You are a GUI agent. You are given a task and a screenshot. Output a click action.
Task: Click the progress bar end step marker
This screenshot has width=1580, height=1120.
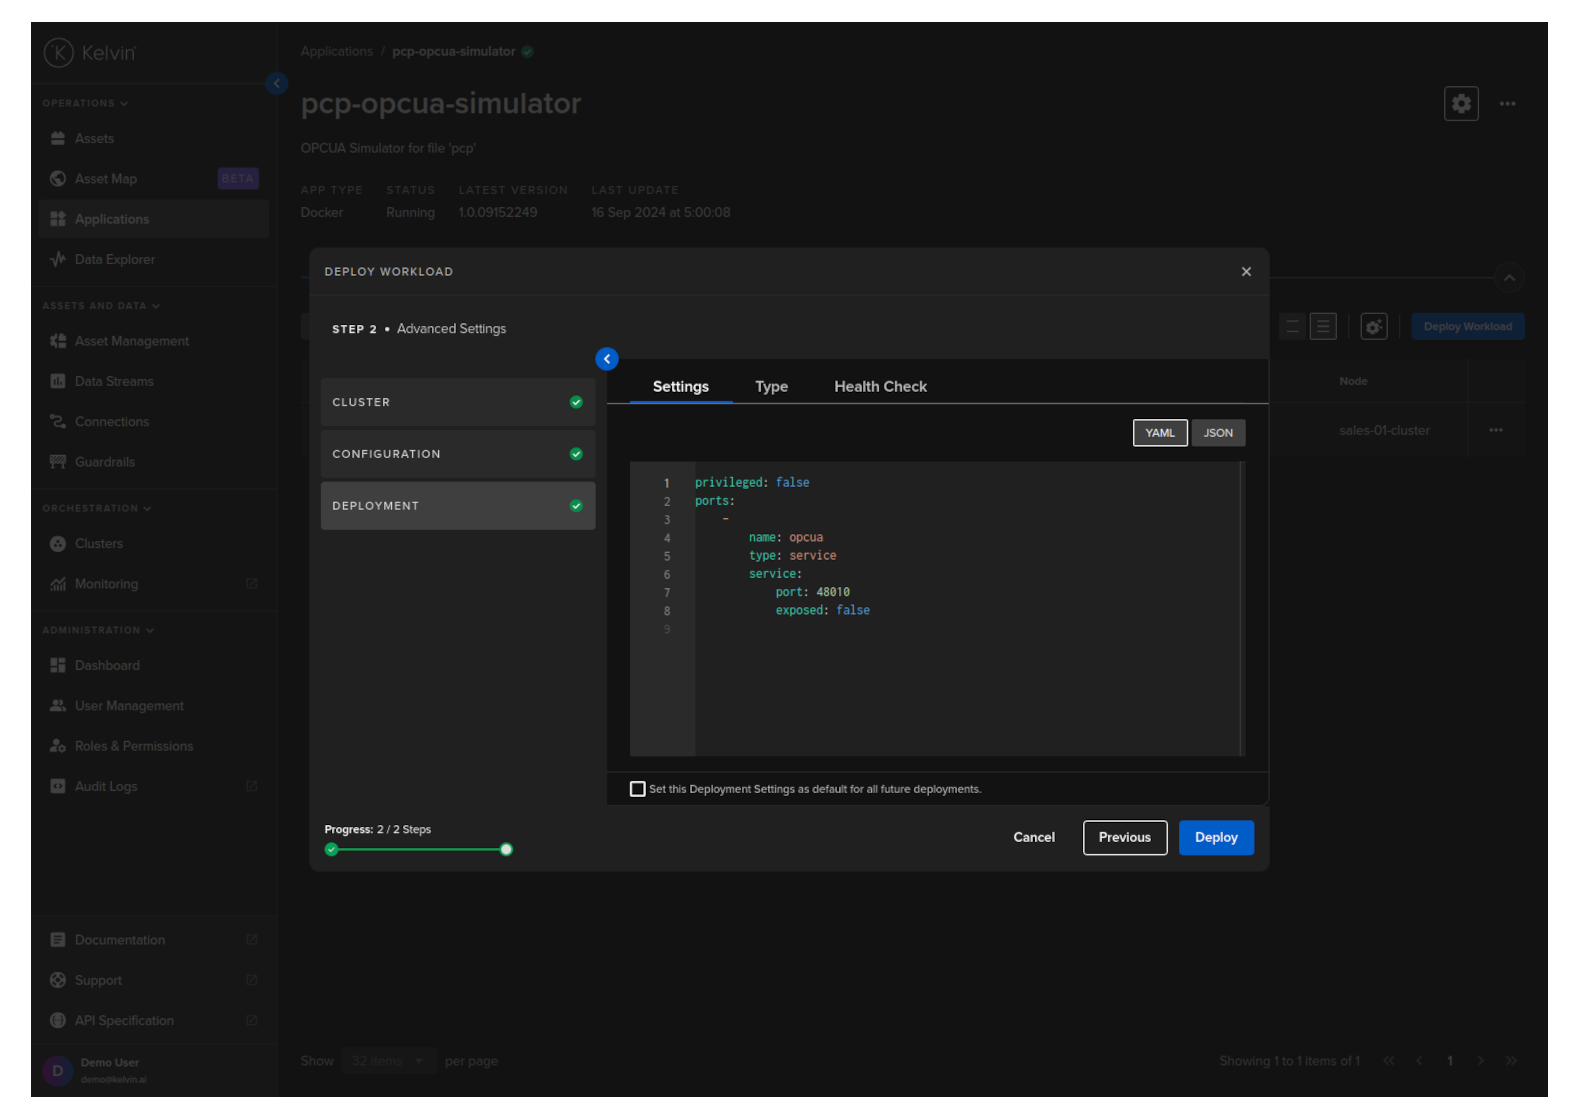[x=506, y=850]
